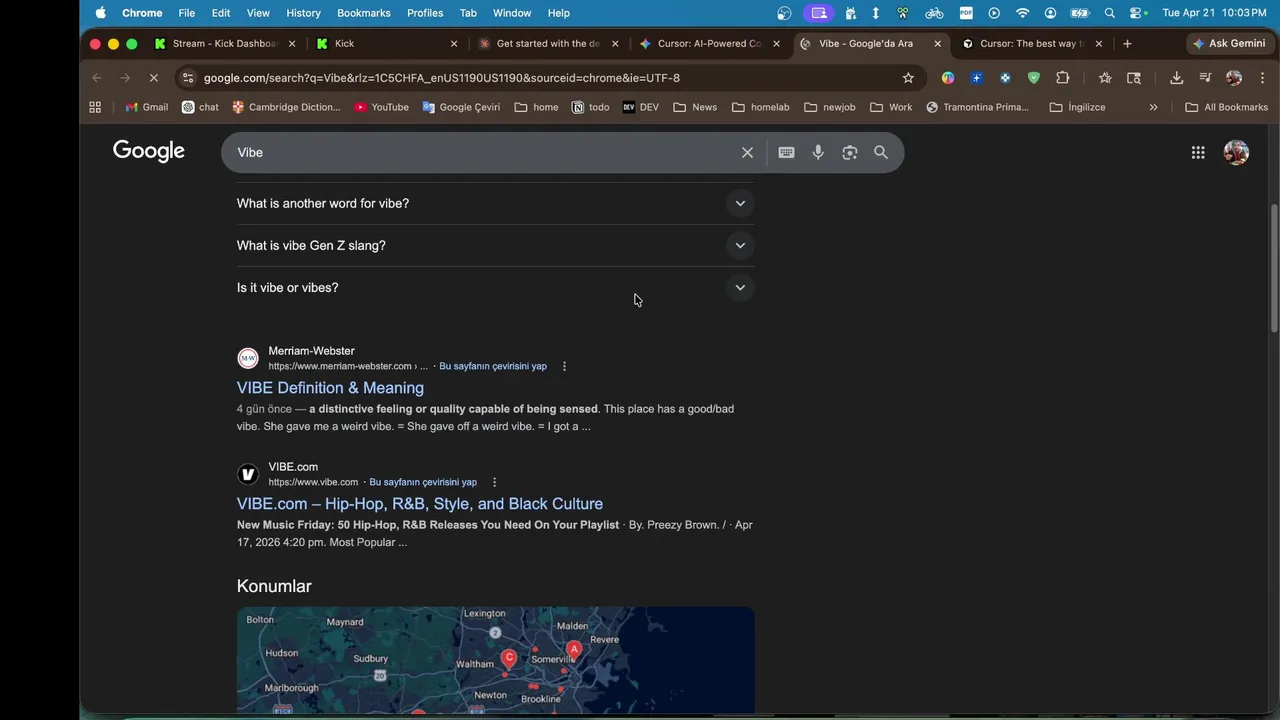Open the Chrome downloads icon
The image size is (1280, 720).
[x=1176, y=78]
